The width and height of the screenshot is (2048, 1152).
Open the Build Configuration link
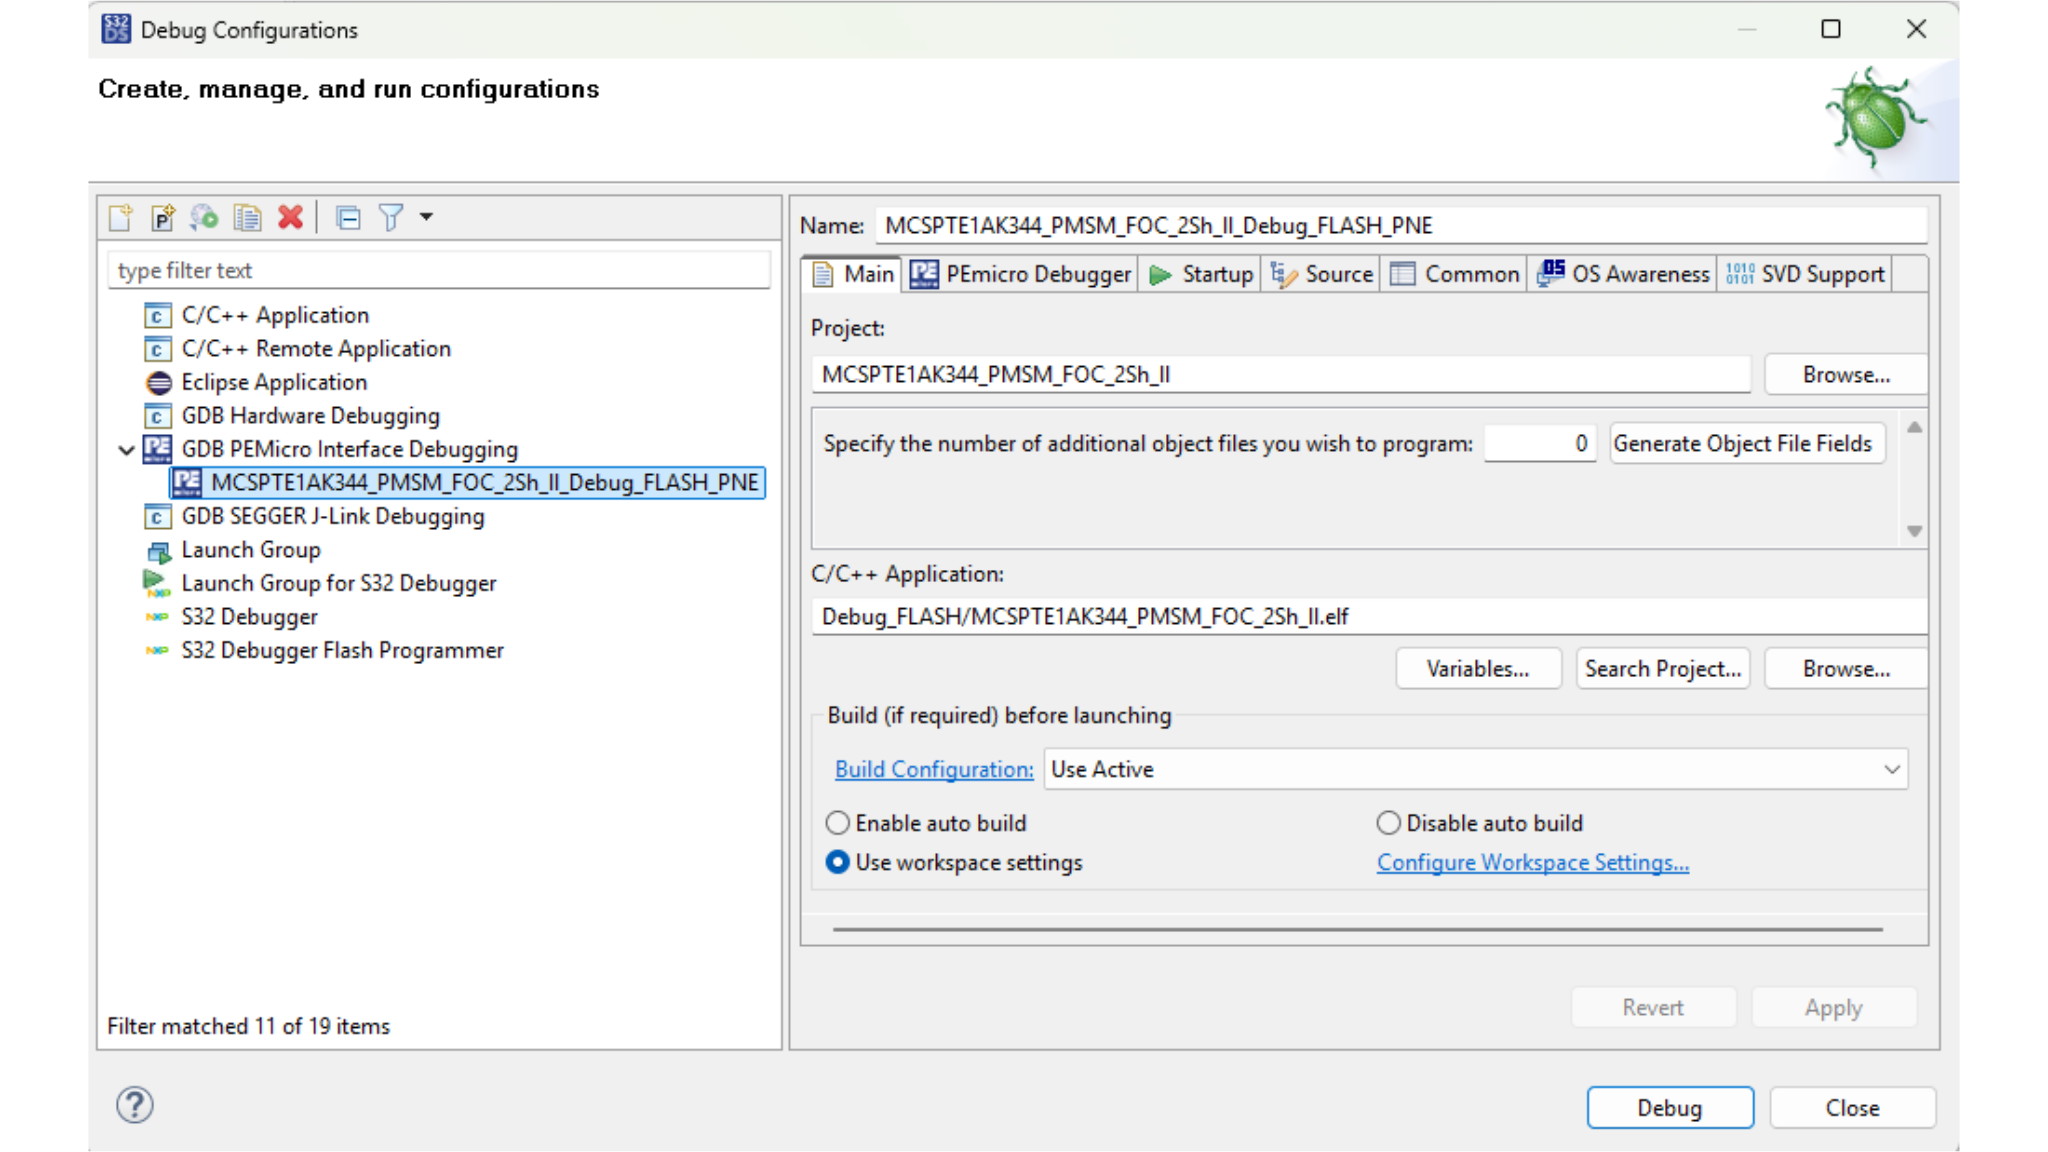click(934, 769)
